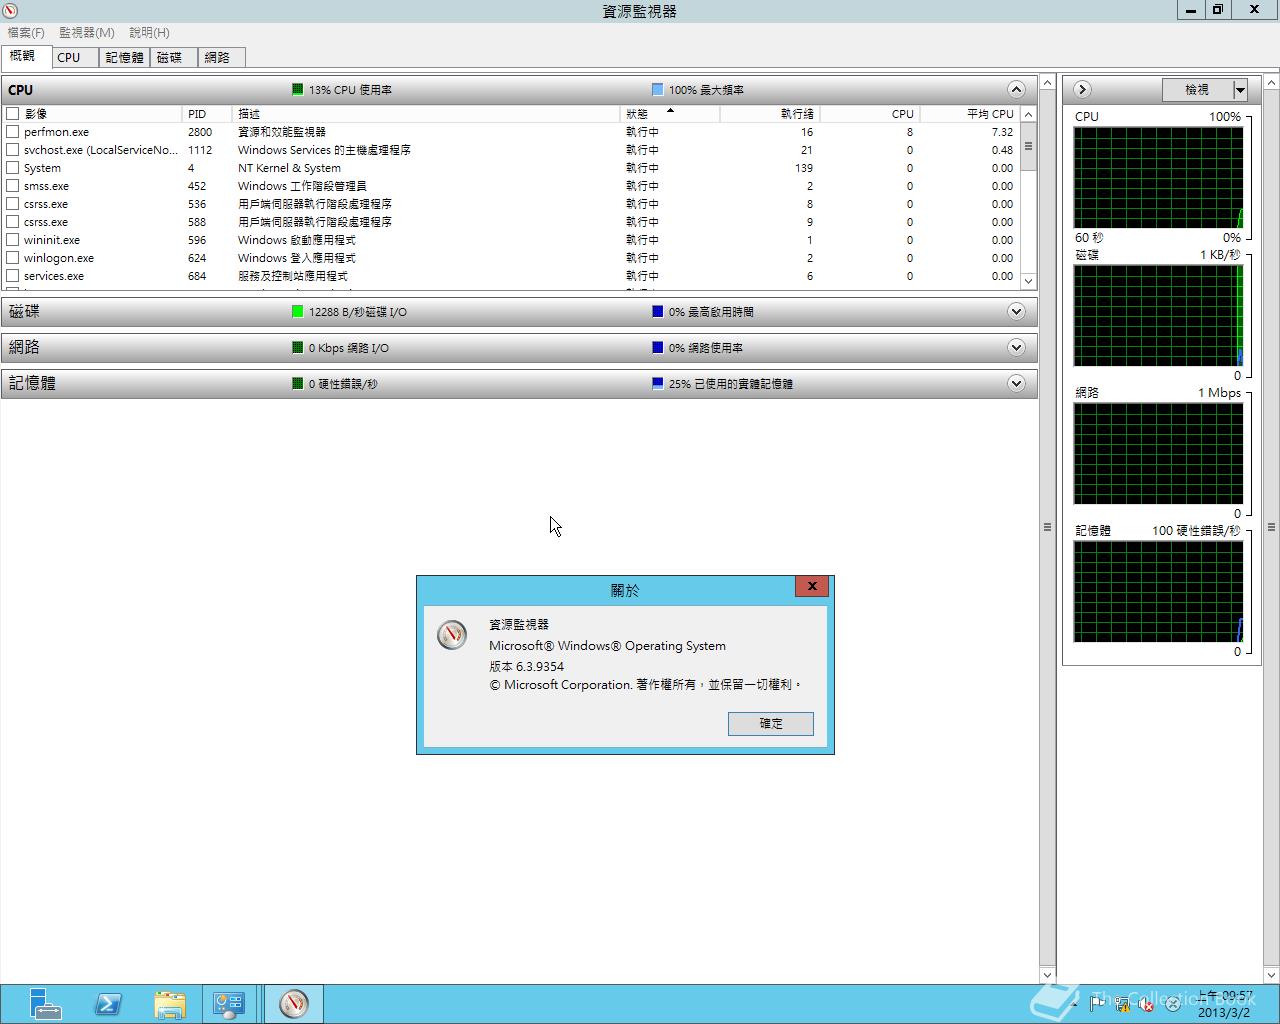The height and width of the screenshot is (1024, 1280).
Task: Tick the csrss.exe PID 536 checkbox
Action: [13, 204]
